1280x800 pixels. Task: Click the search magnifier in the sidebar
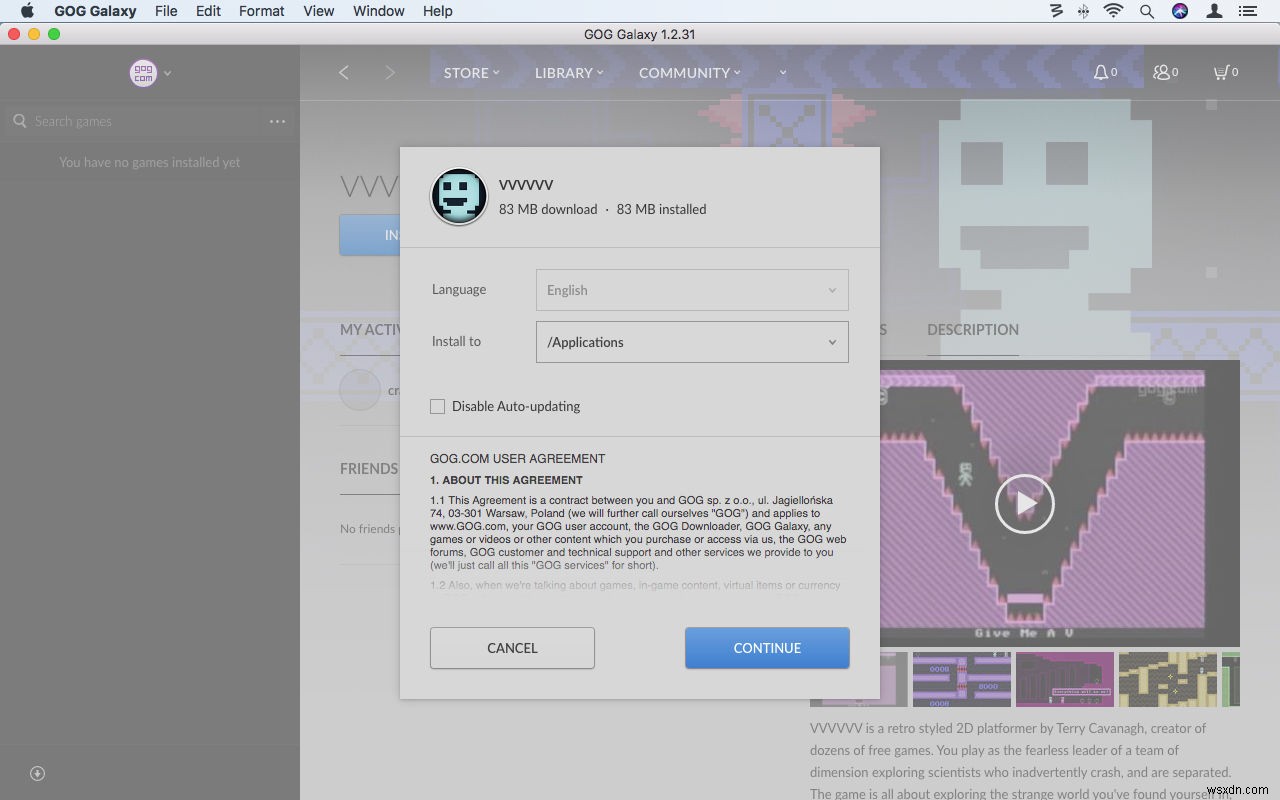(x=20, y=121)
